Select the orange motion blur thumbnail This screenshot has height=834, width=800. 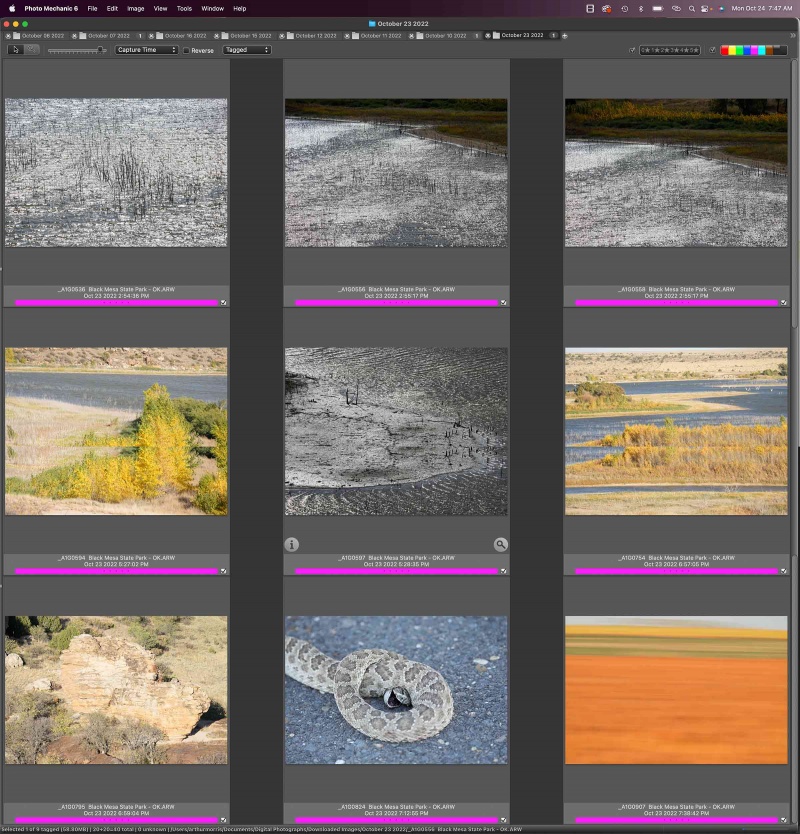coord(676,690)
